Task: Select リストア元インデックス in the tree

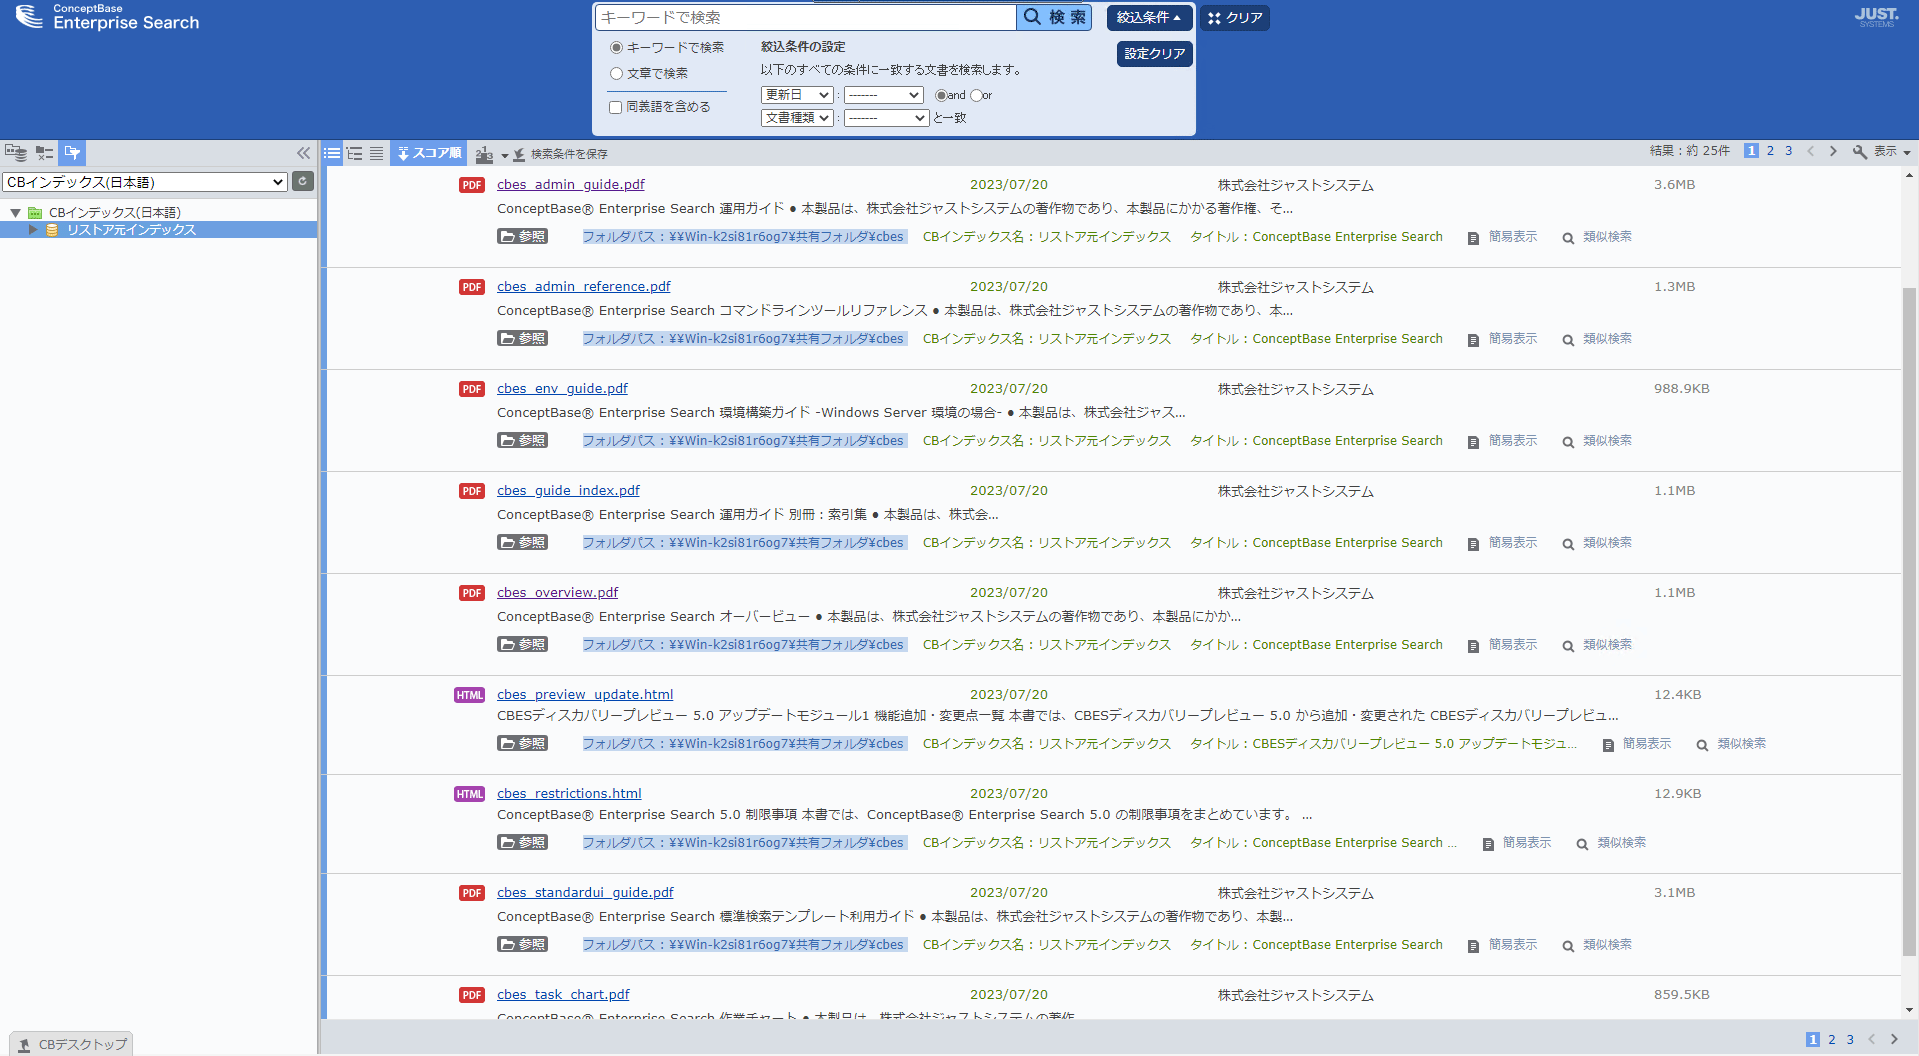Action: pos(131,230)
